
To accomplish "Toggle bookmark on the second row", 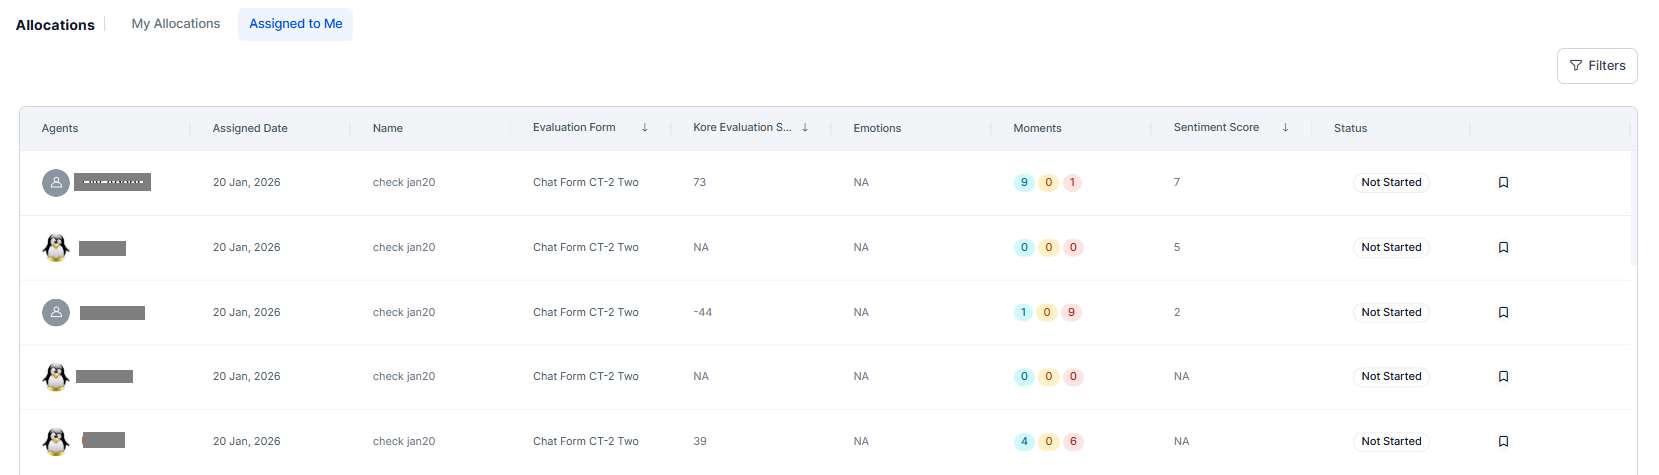I will point(1503,248).
